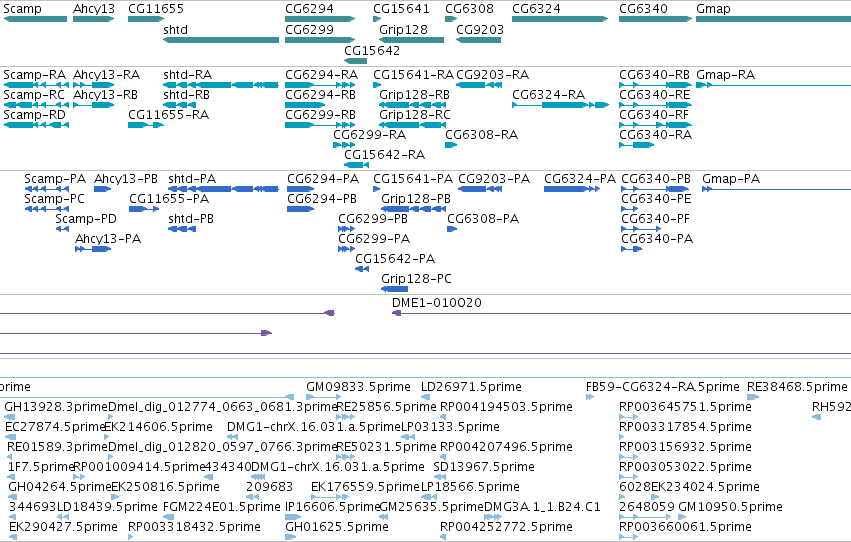Click the Grip128-PC protein label
This screenshot has height=542, width=851.
(416, 279)
